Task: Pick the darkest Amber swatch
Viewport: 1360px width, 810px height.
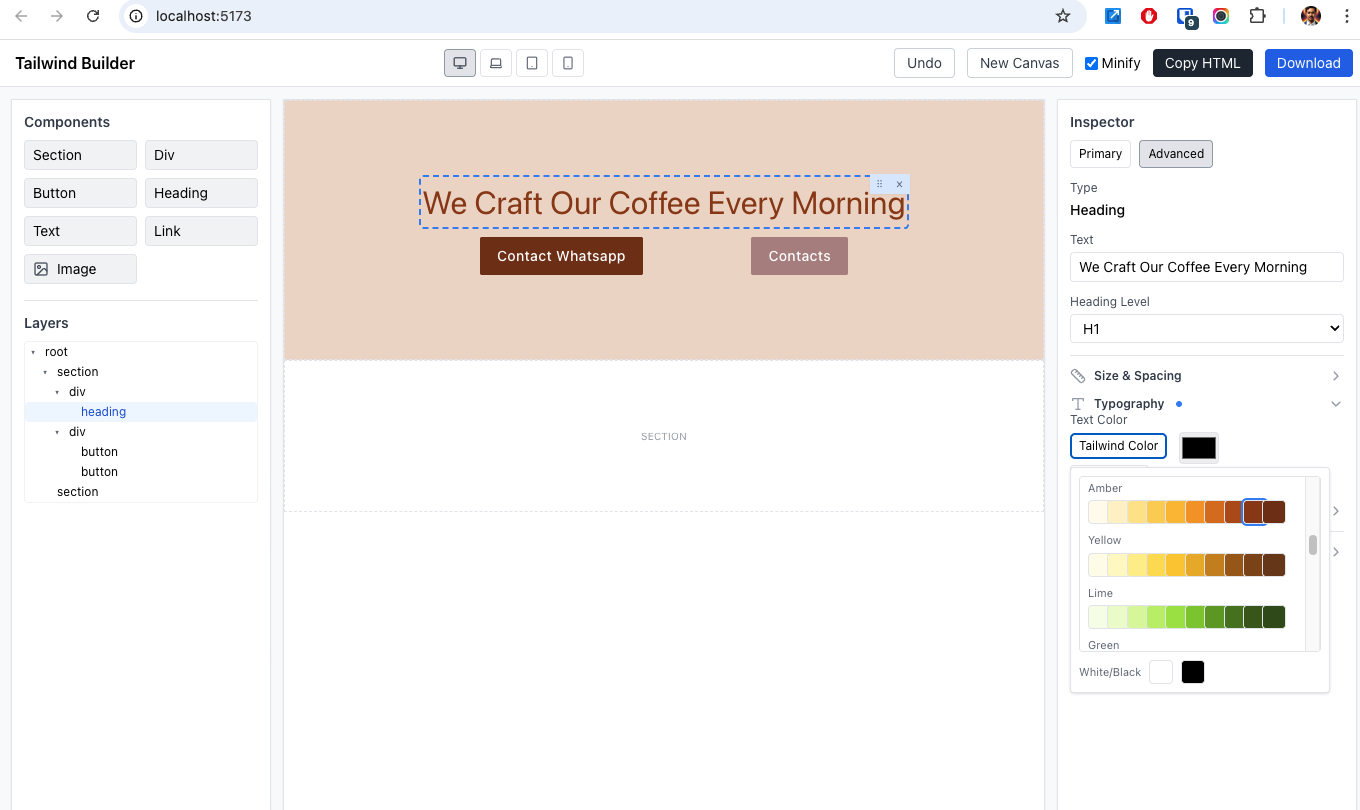Action: tap(1274, 512)
